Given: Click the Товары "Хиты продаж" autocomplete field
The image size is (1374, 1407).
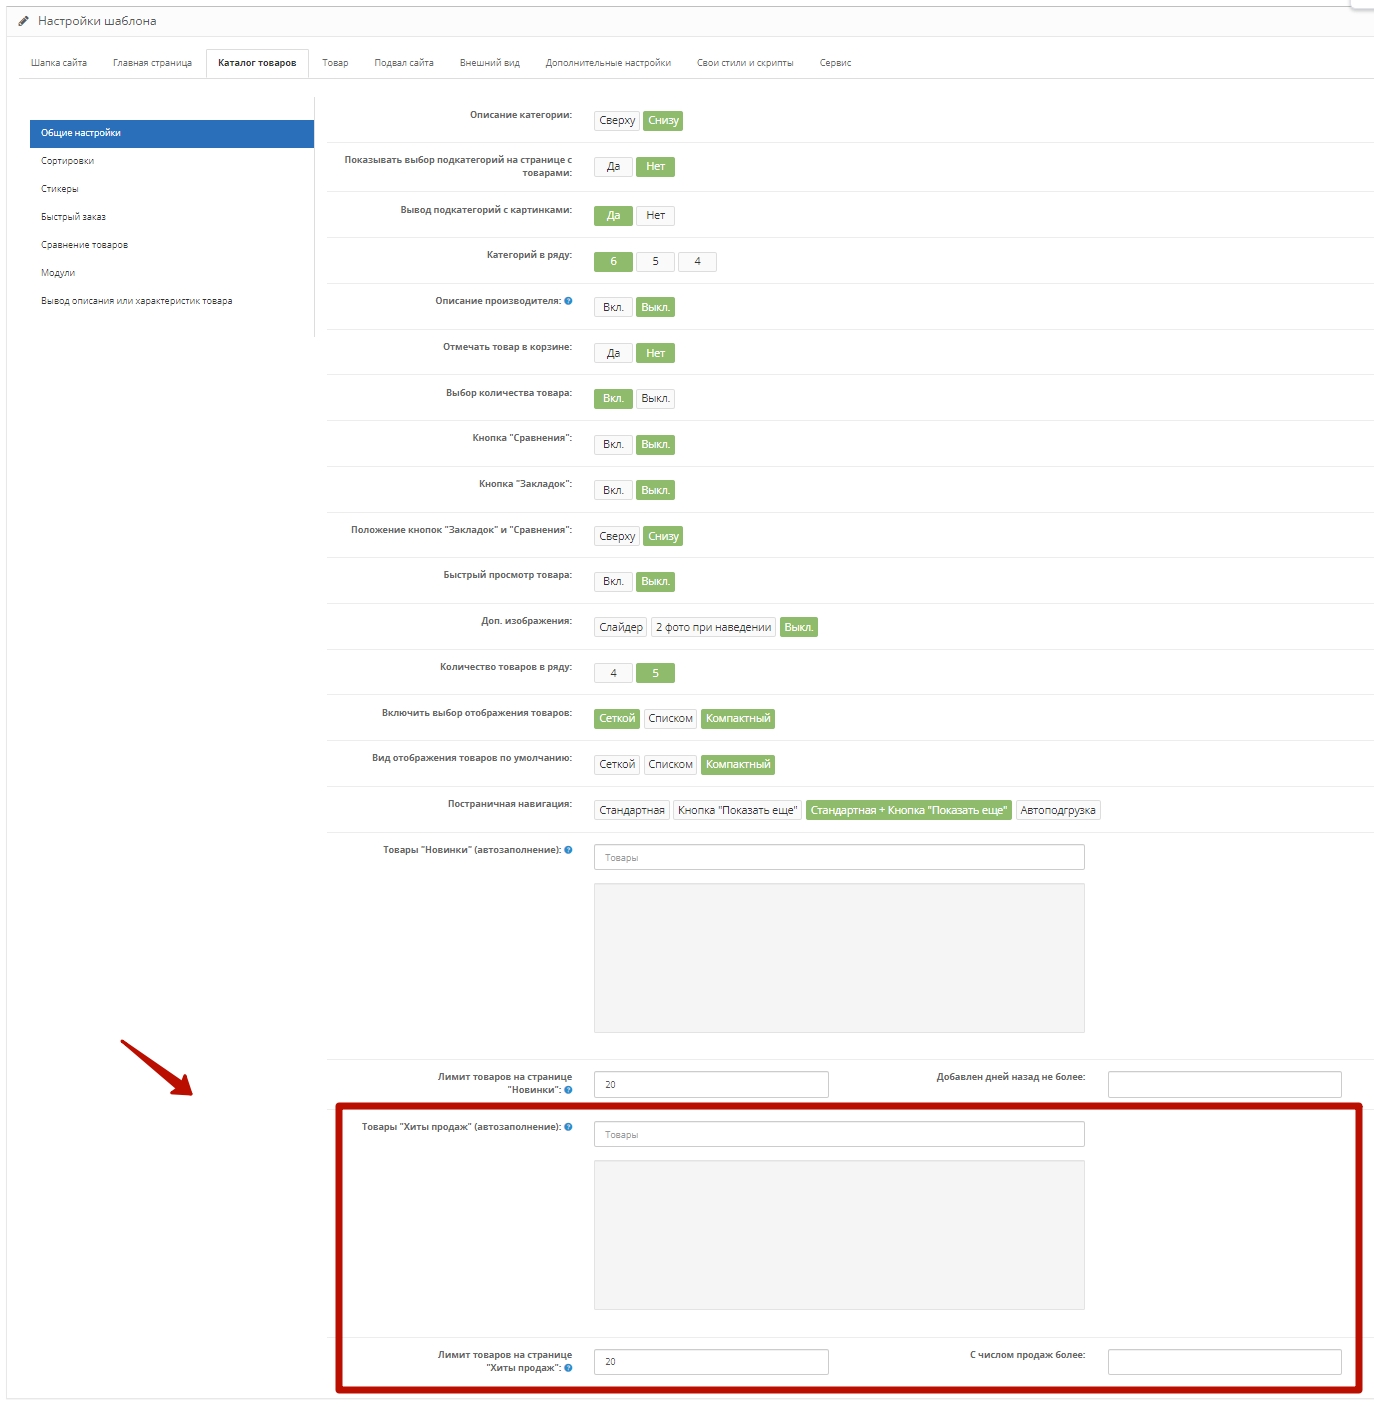Looking at the screenshot, I should pos(838,1135).
